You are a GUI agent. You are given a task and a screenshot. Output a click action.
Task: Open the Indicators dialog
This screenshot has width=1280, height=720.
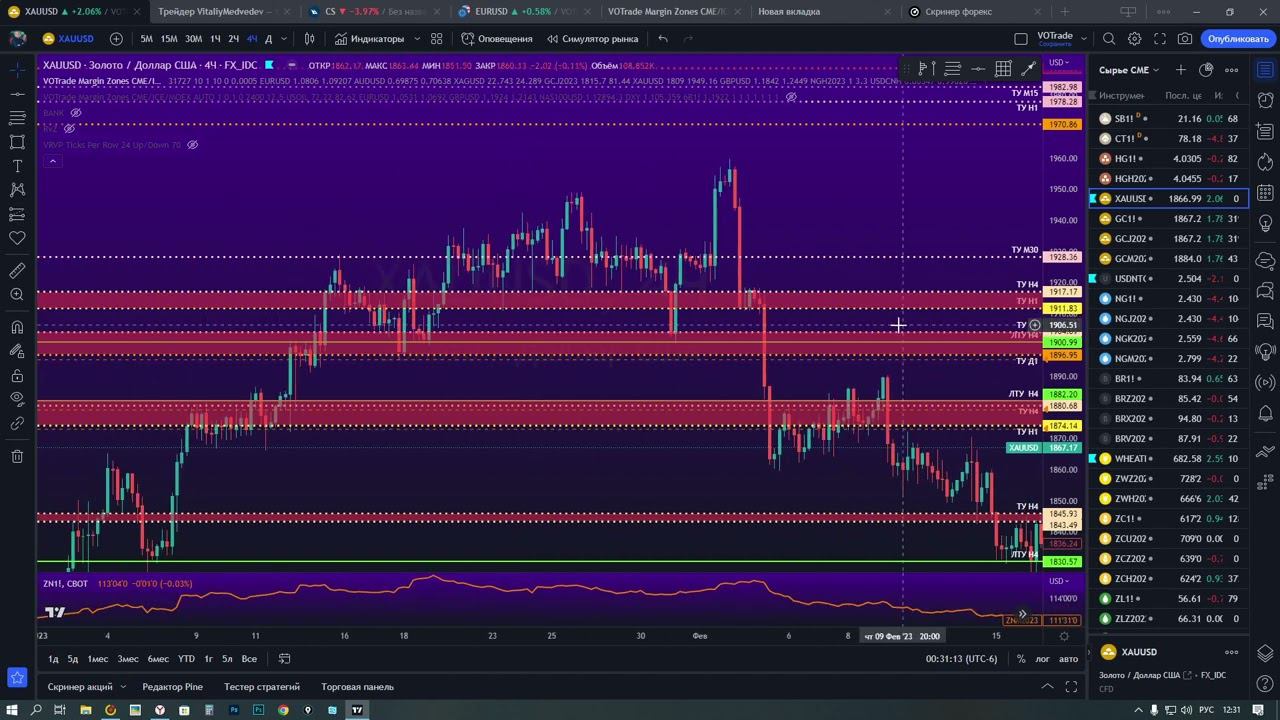click(x=370, y=39)
